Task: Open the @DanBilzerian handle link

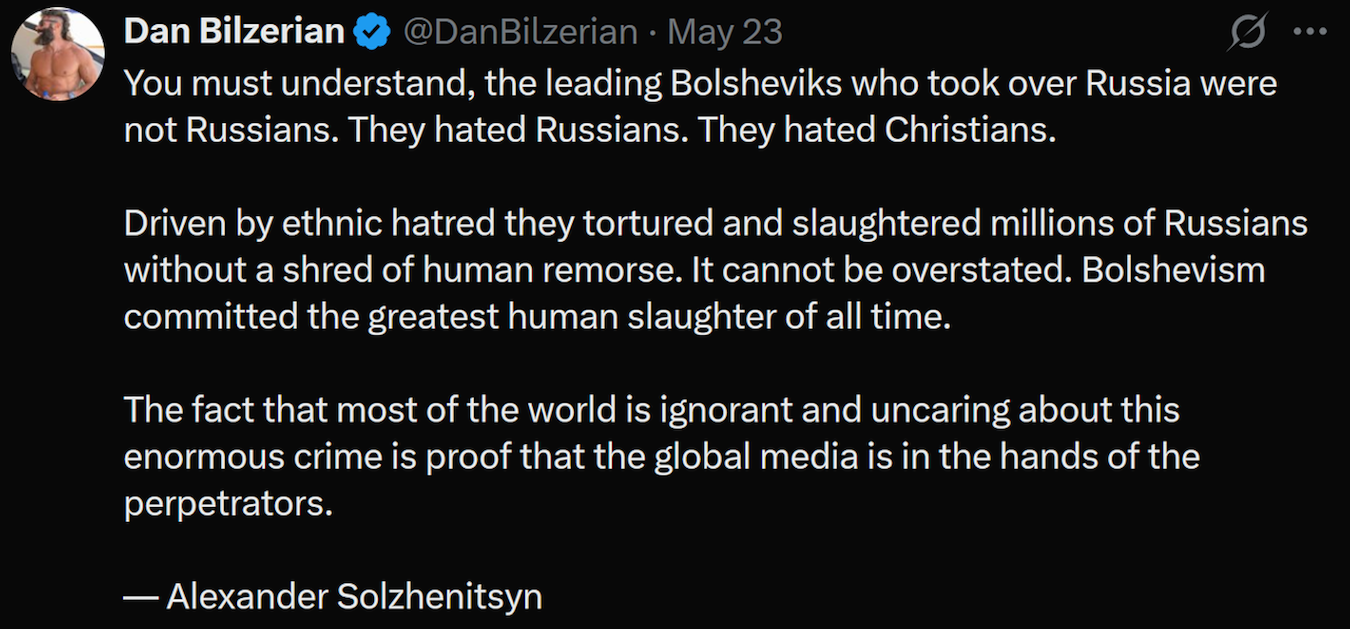Action: coord(519,33)
